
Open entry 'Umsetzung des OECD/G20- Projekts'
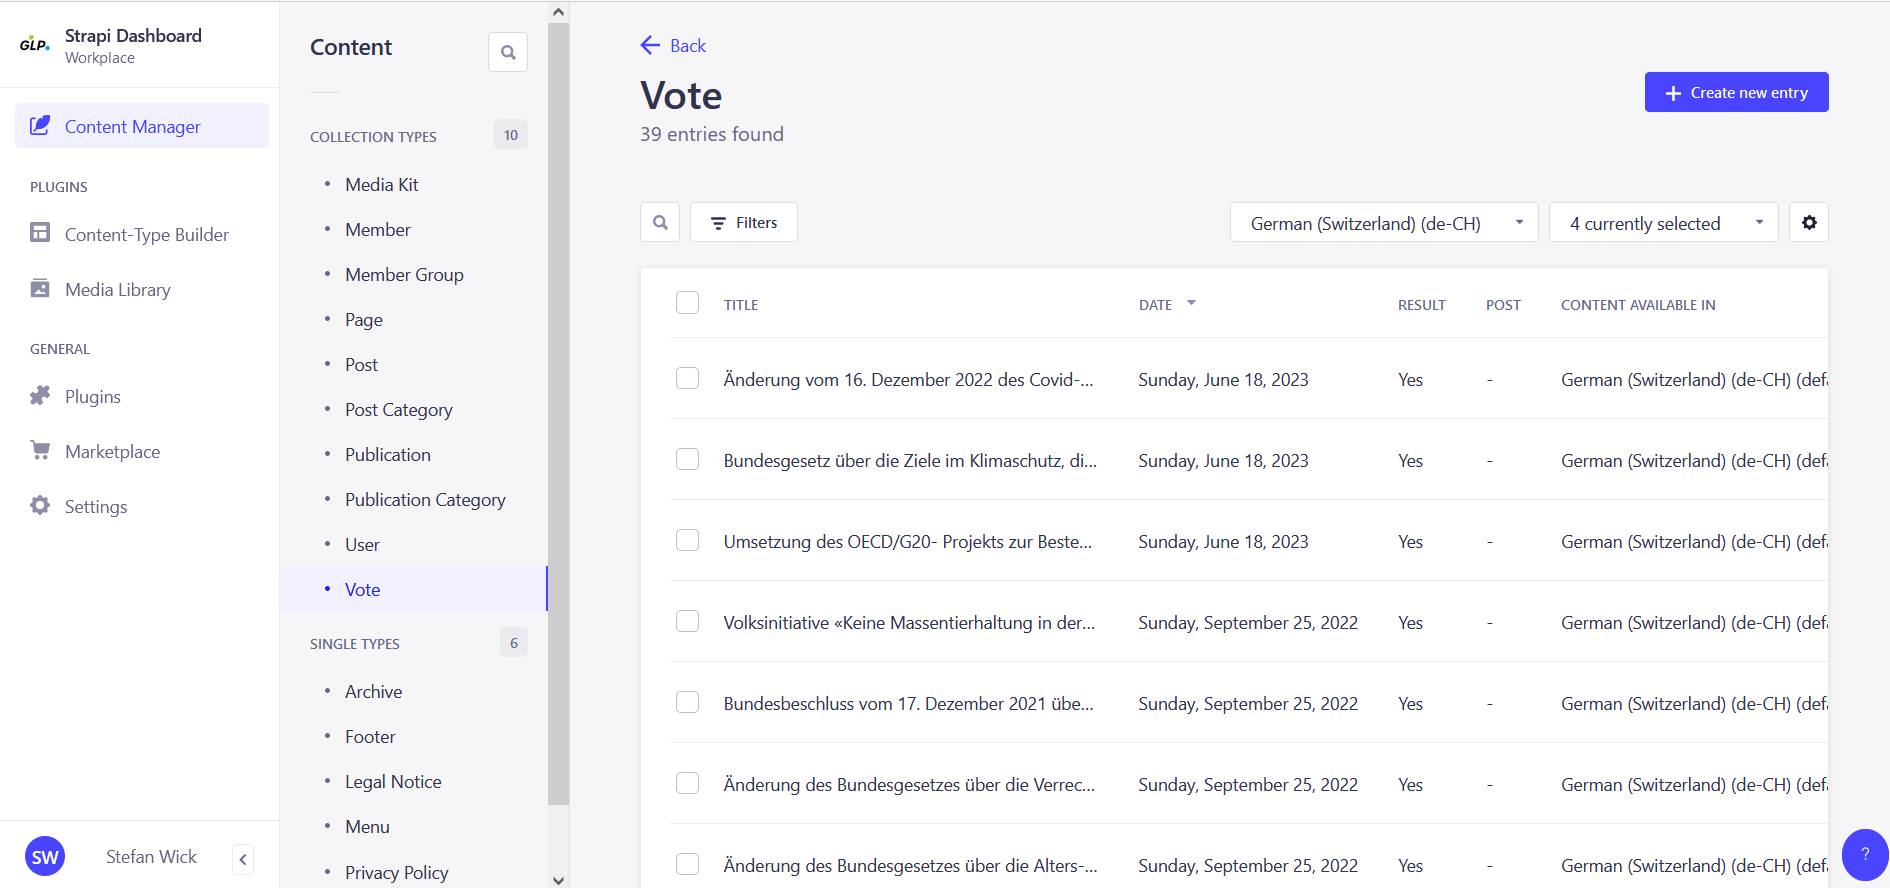point(907,541)
